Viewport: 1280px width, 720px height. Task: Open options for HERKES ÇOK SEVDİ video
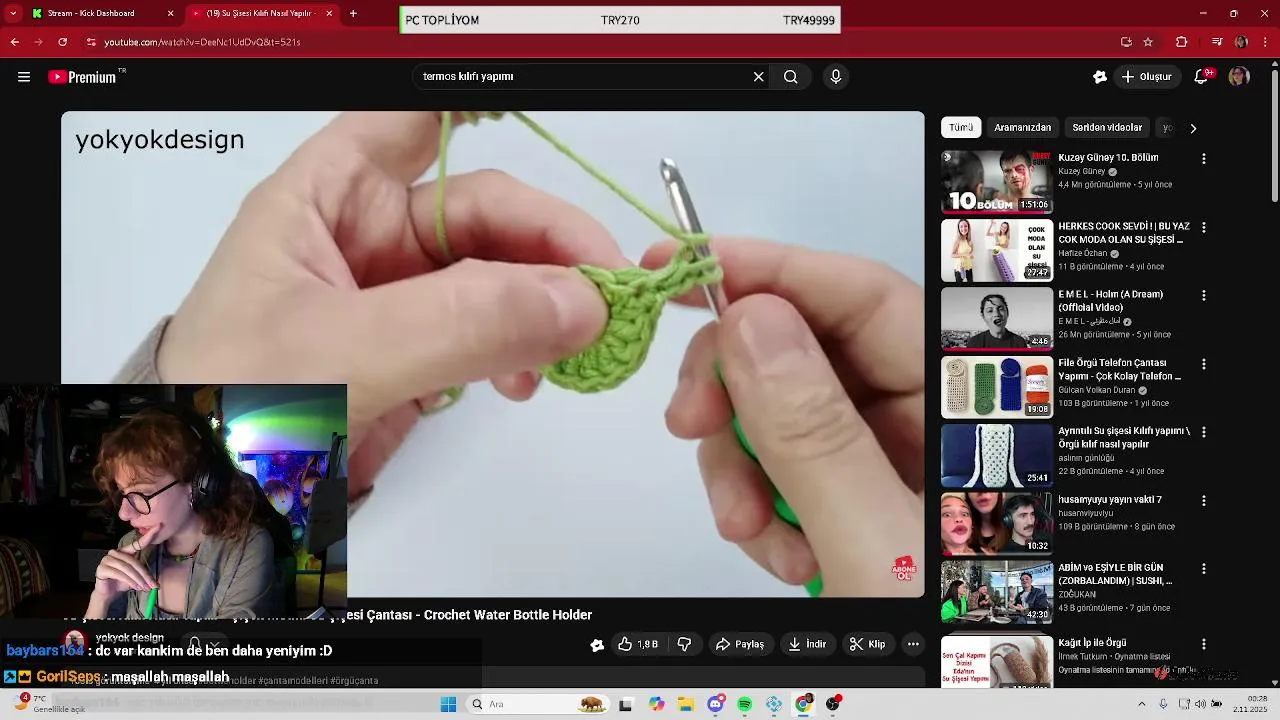click(1204, 227)
